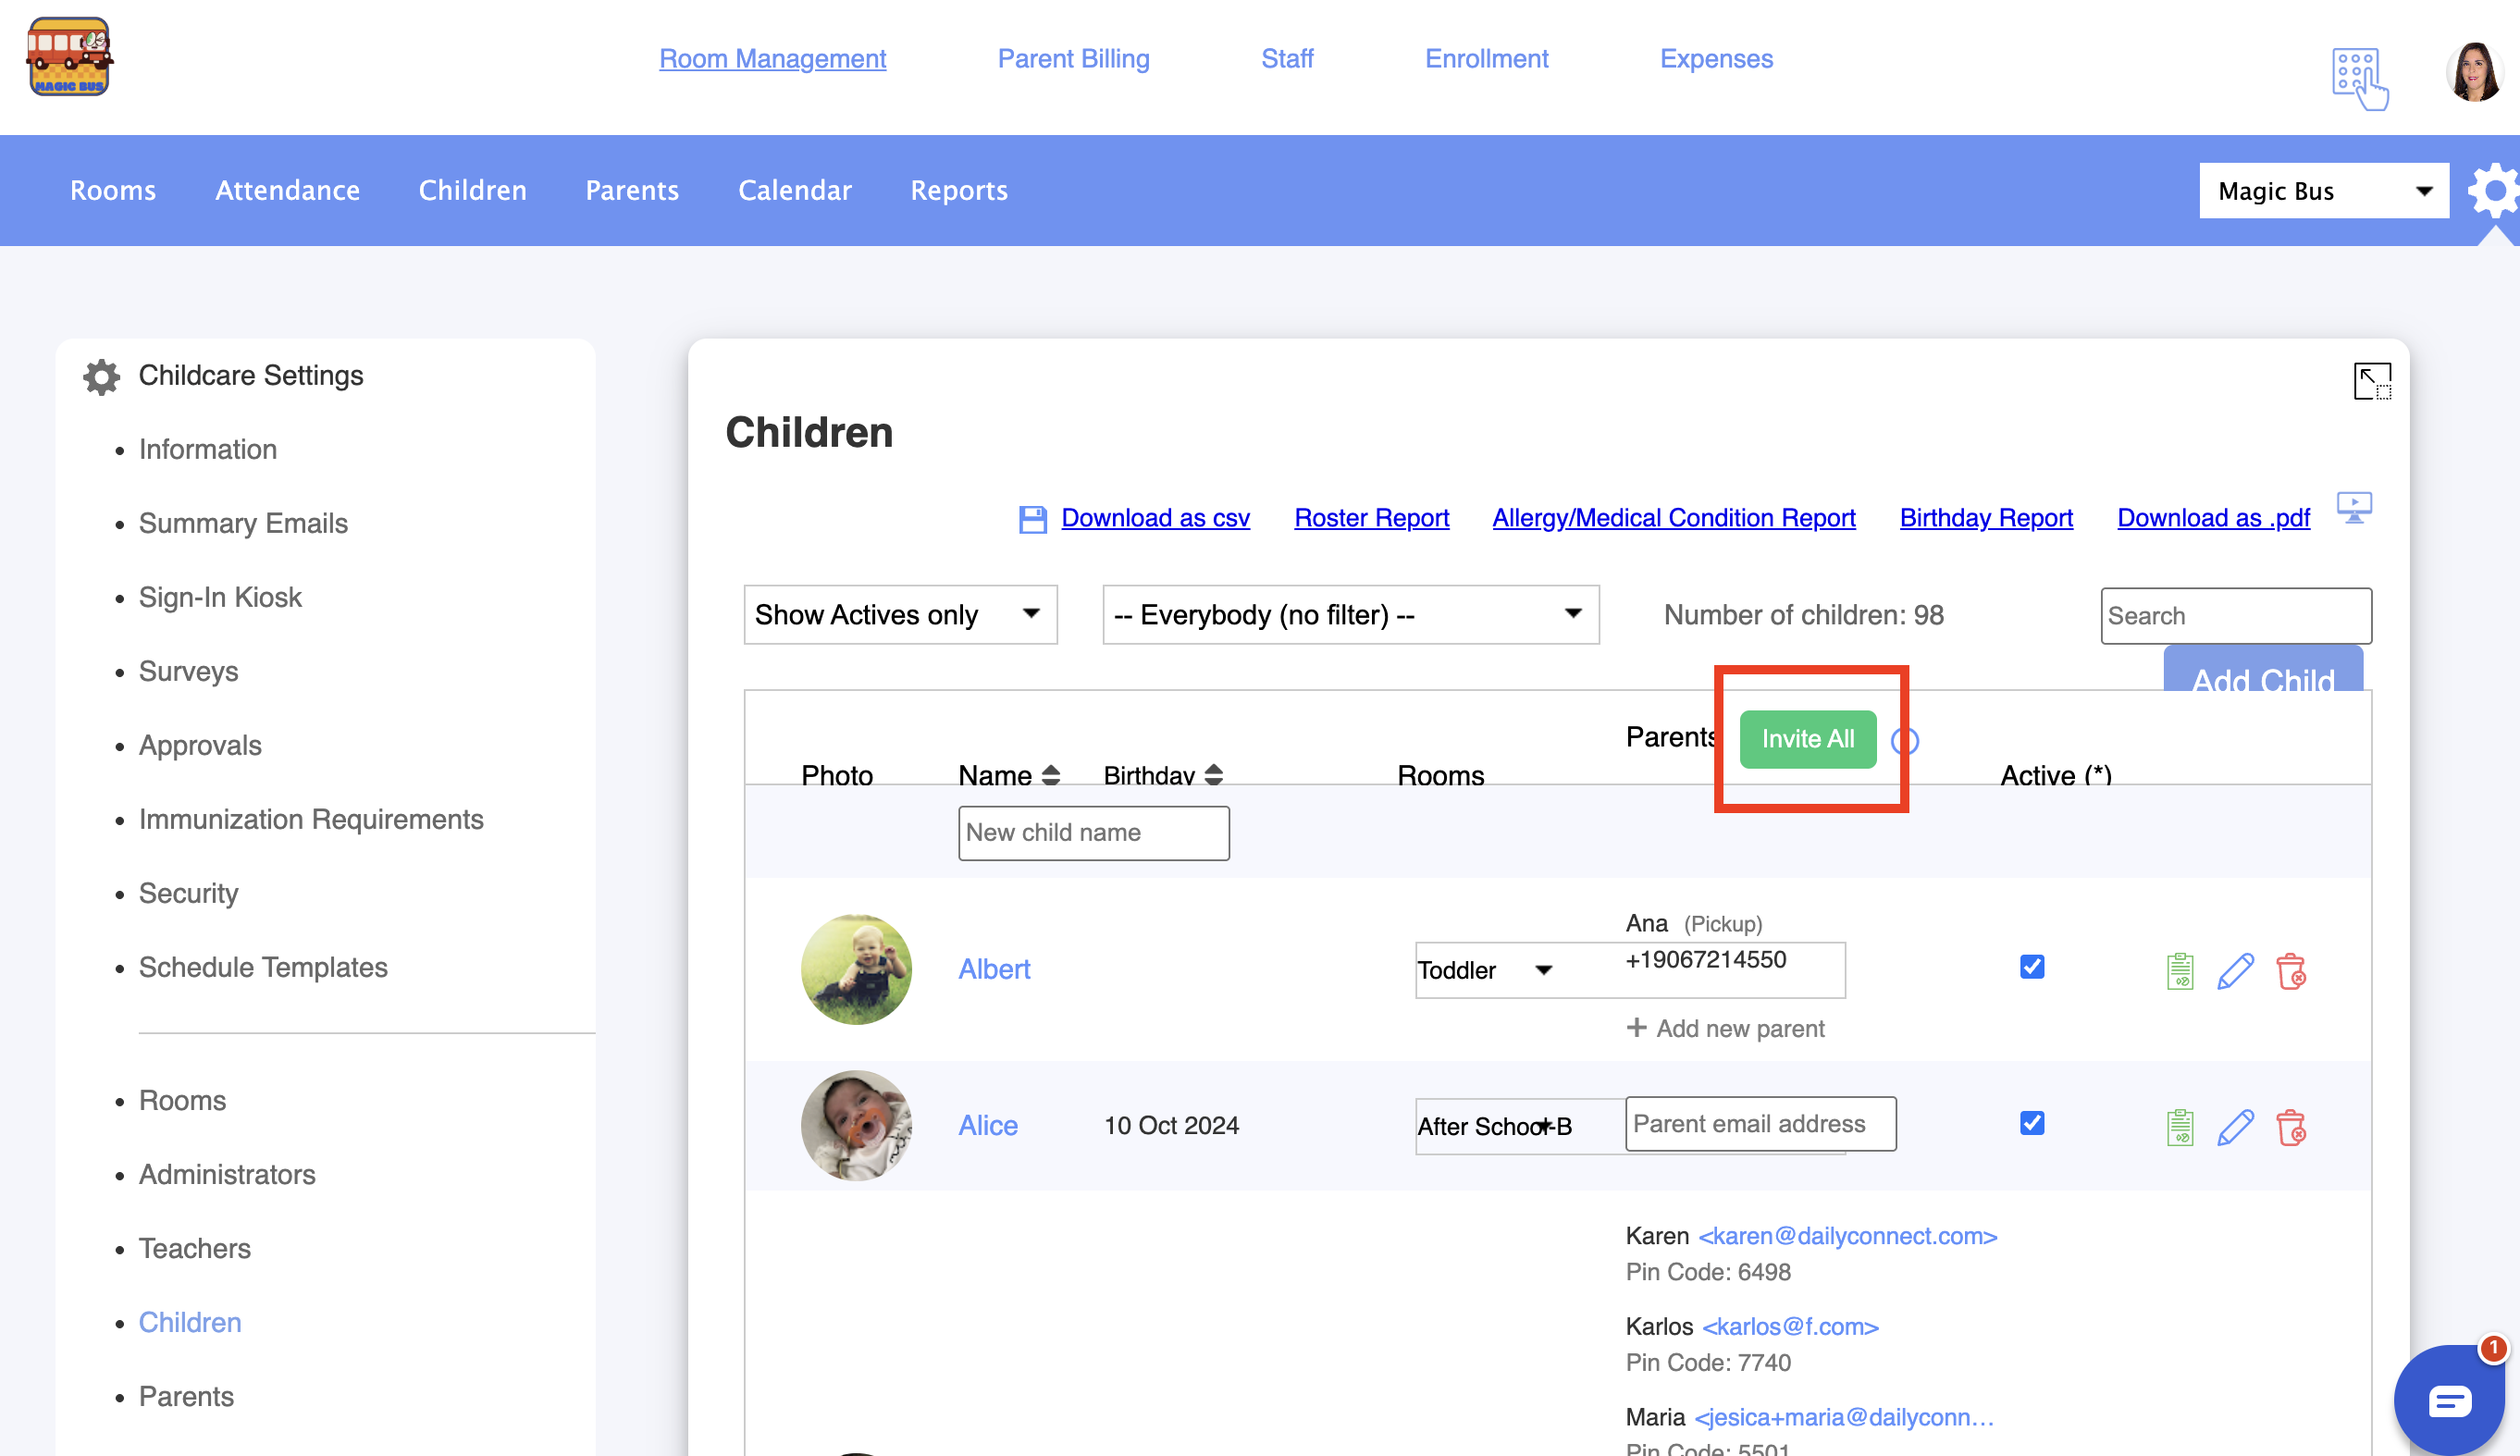
Task: Click Albert's green report clipboard icon
Action: click(x=2180, y=970)
